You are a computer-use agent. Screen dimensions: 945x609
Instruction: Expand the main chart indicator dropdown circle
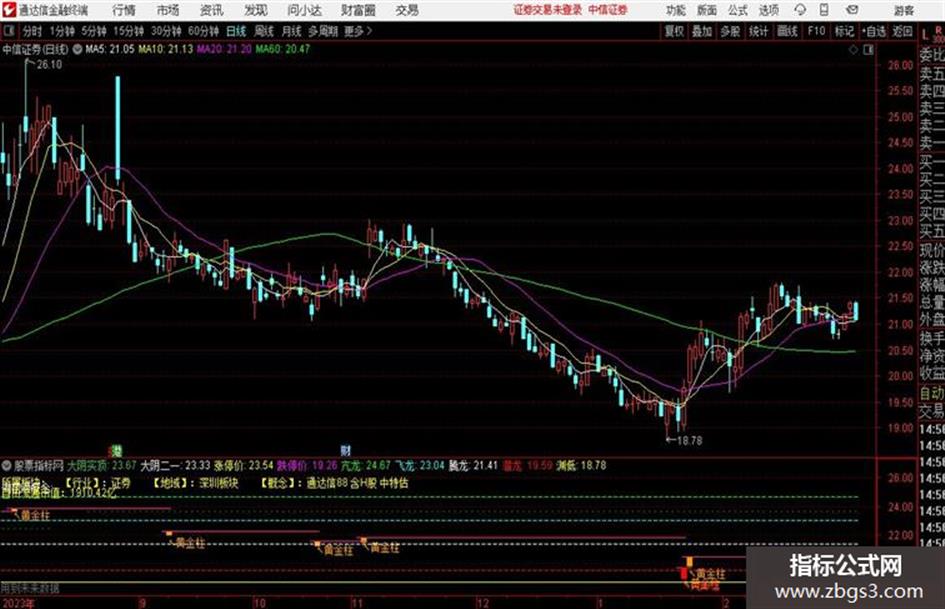pos(78,49)
